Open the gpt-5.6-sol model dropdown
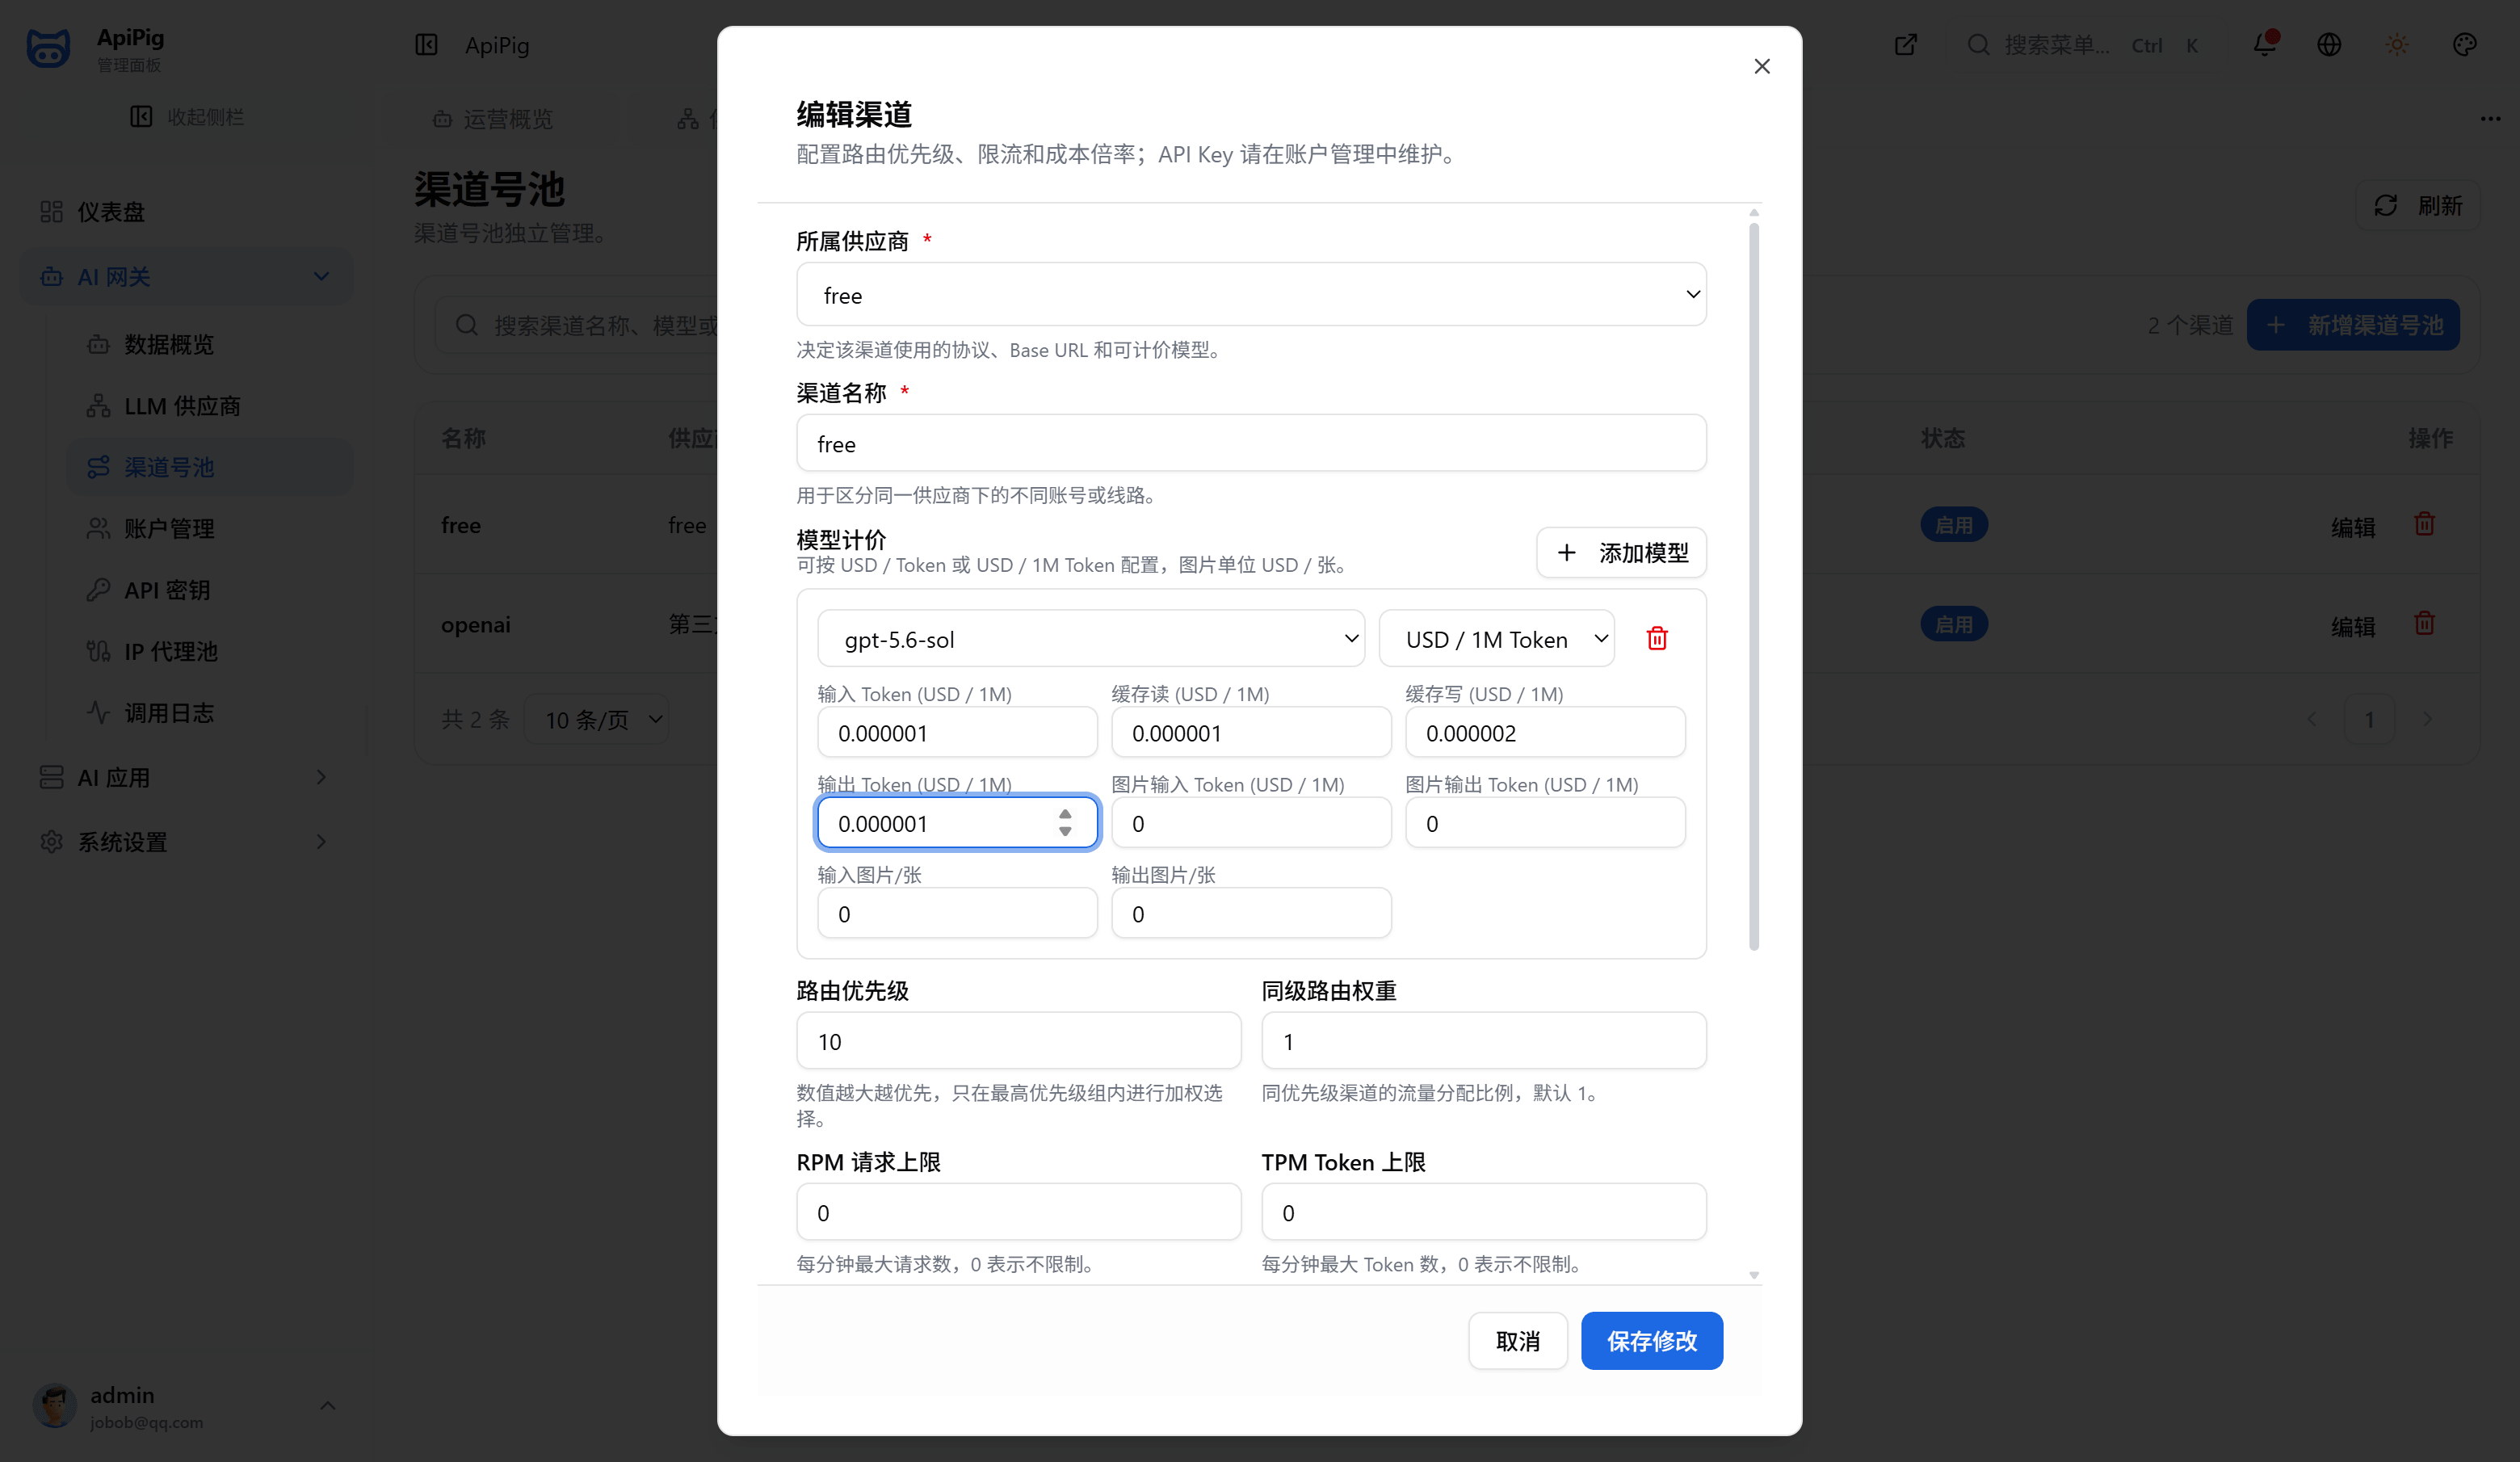The width and height of the screenshot is (2520, 1462). [1090, 638]
